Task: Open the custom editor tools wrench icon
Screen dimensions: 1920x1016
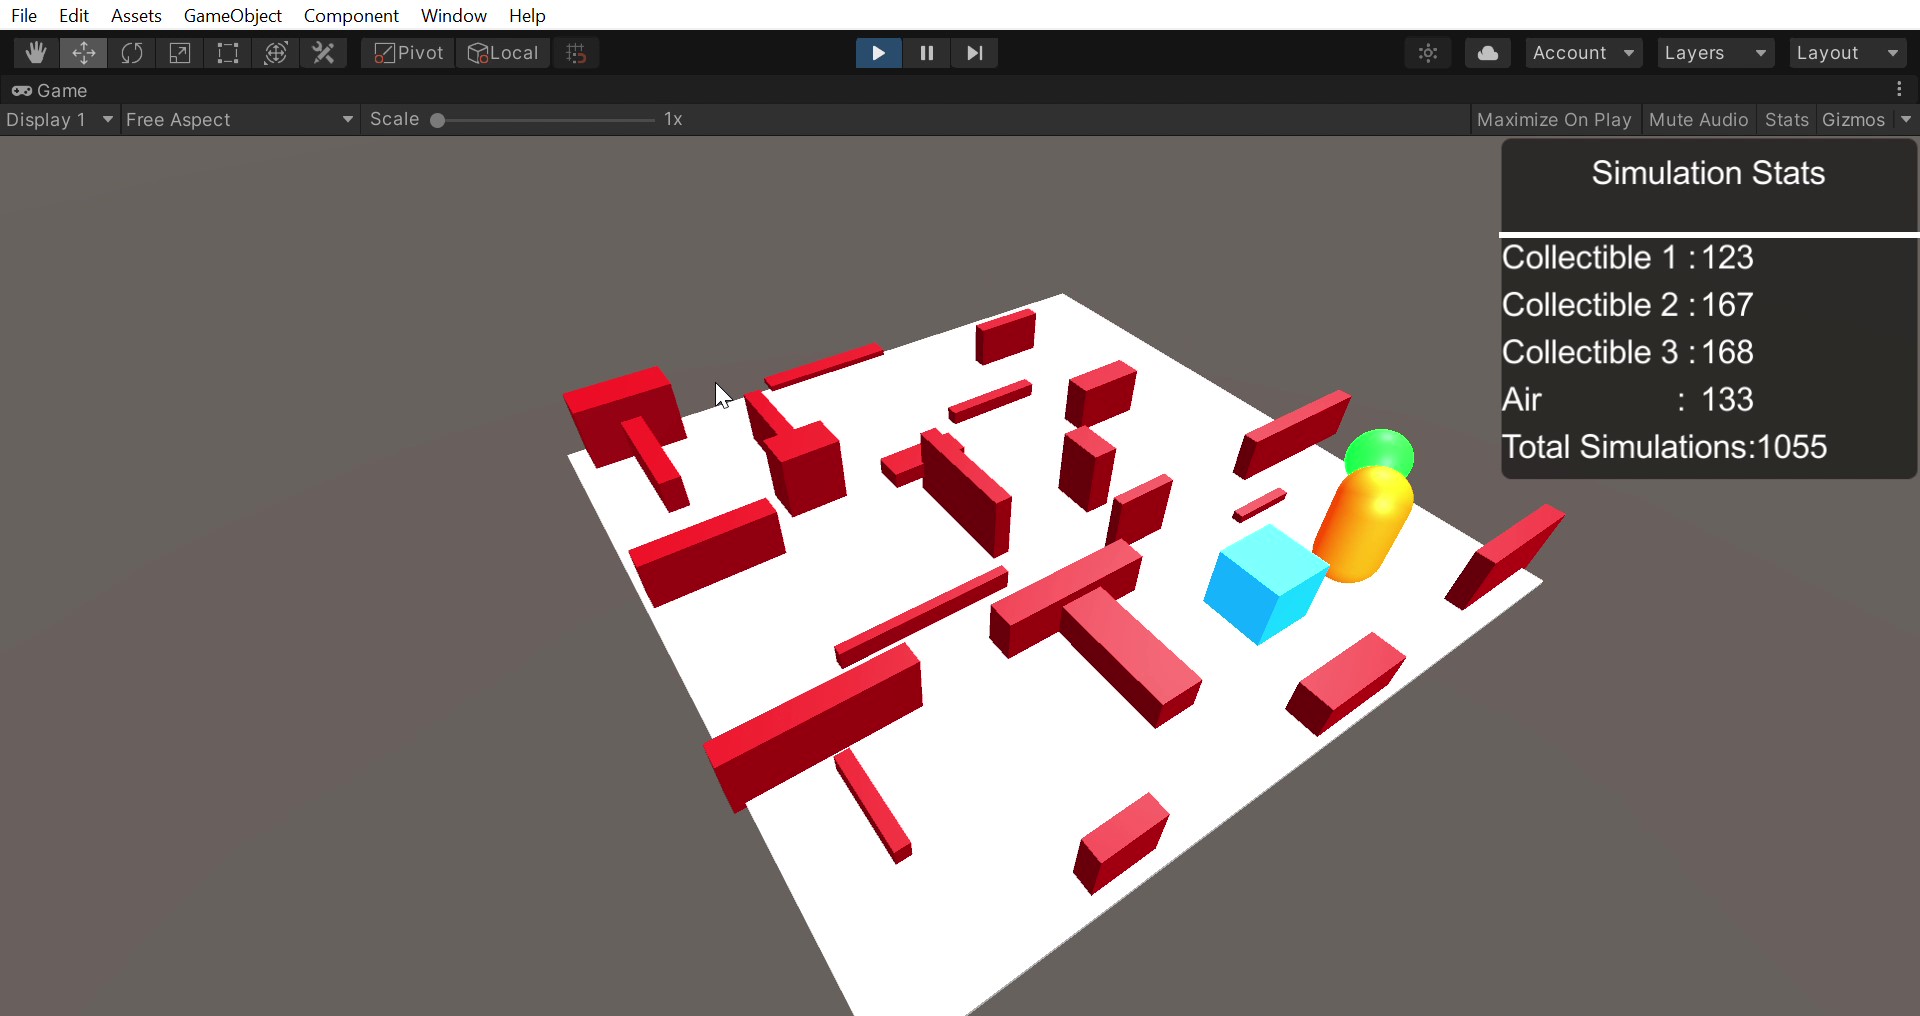Action: point(324,52)
